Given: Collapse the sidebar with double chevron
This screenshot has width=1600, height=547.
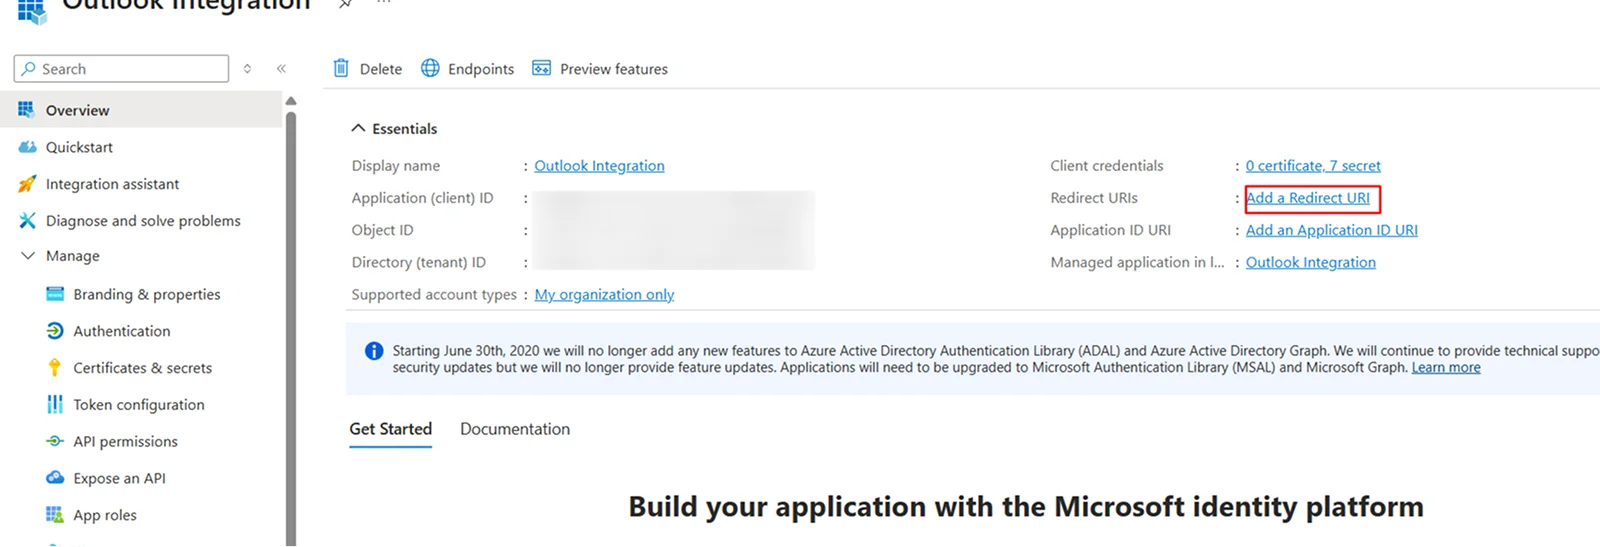Looking at the screenshot, I should coord(281,68).
